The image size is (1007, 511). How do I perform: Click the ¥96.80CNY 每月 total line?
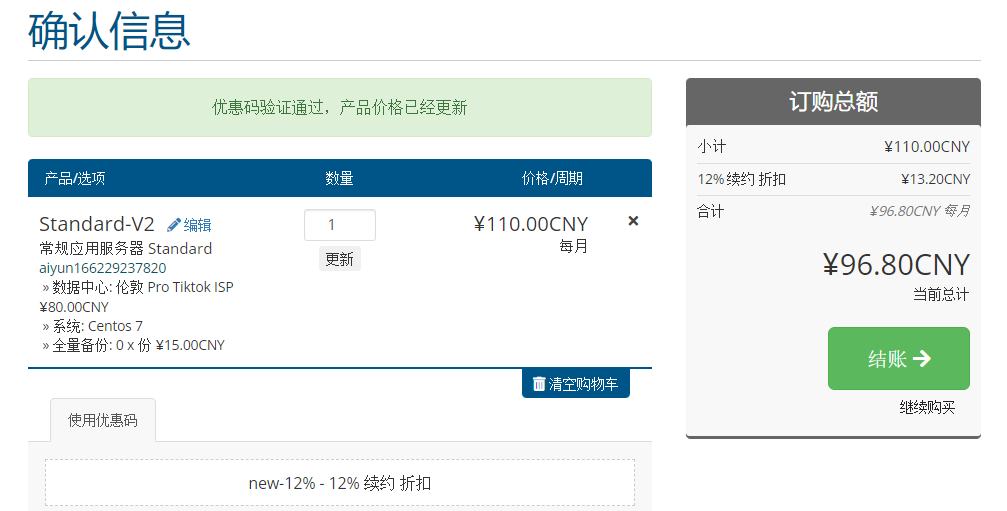tap(920, 211)
